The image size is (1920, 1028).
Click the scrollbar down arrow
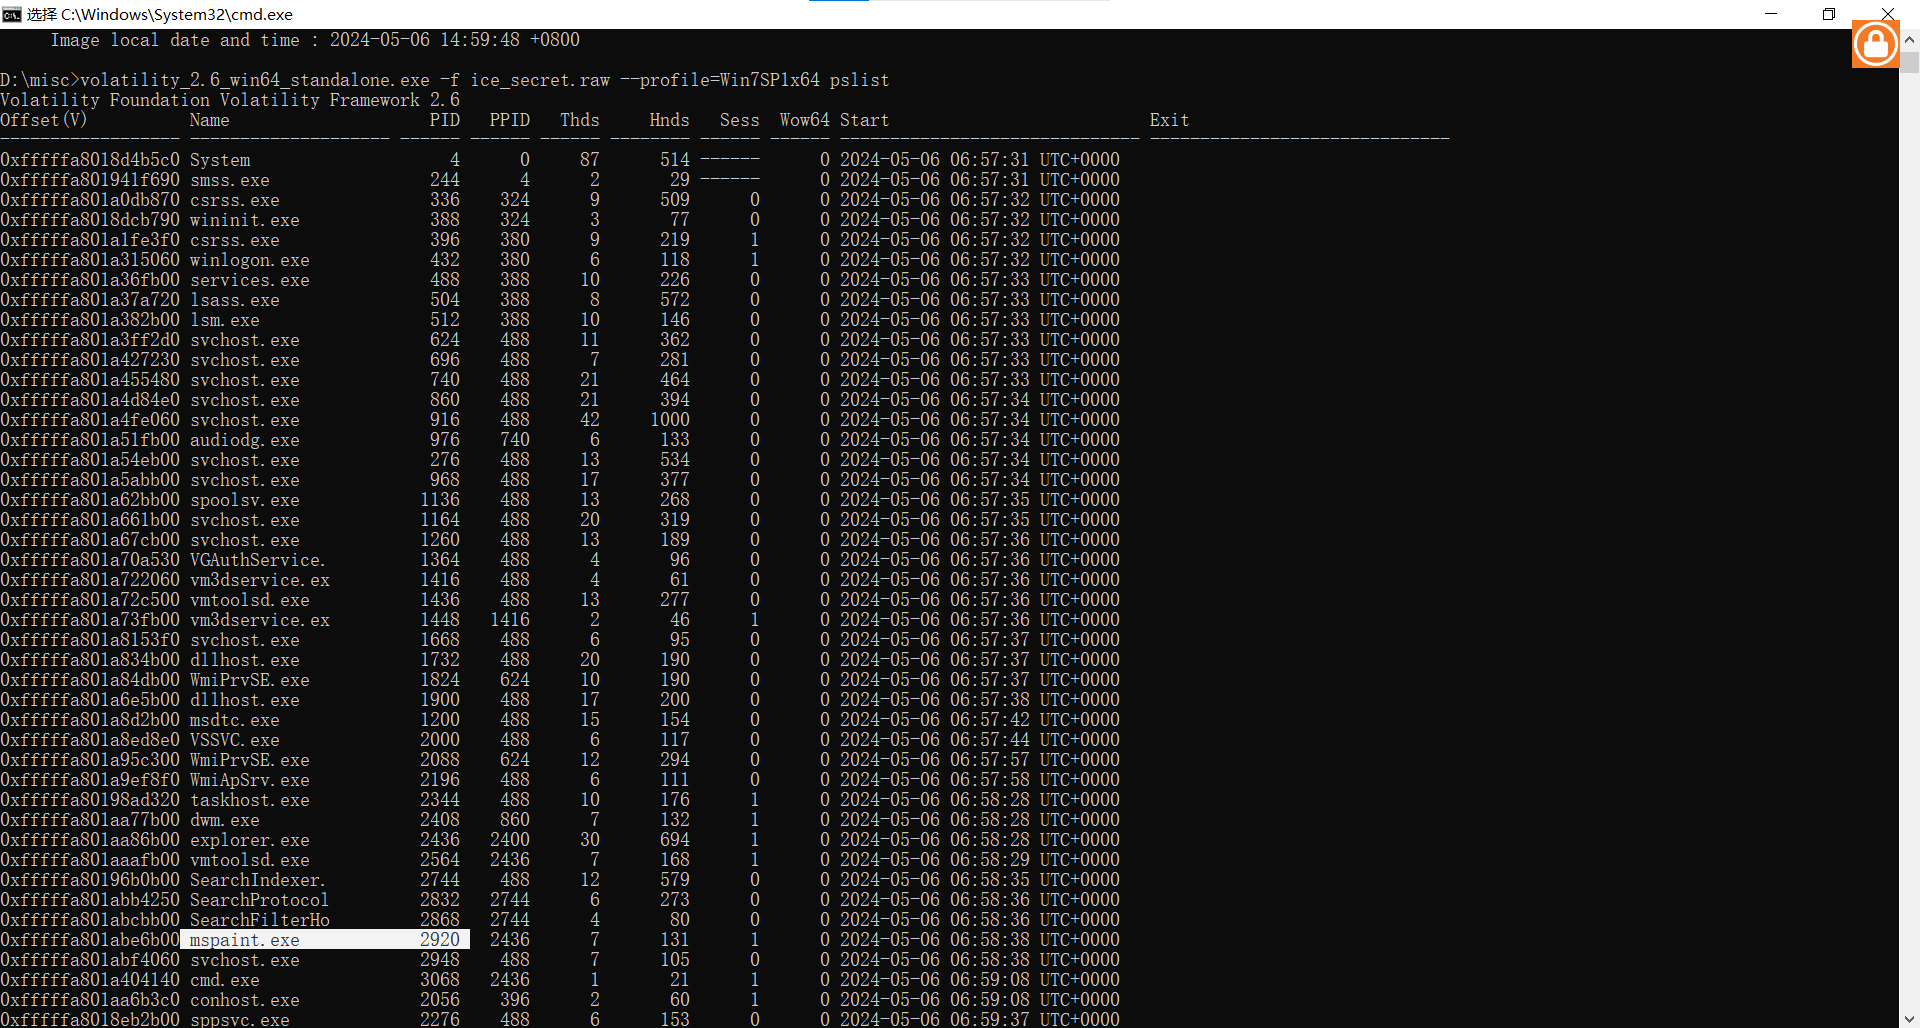1909,1018
